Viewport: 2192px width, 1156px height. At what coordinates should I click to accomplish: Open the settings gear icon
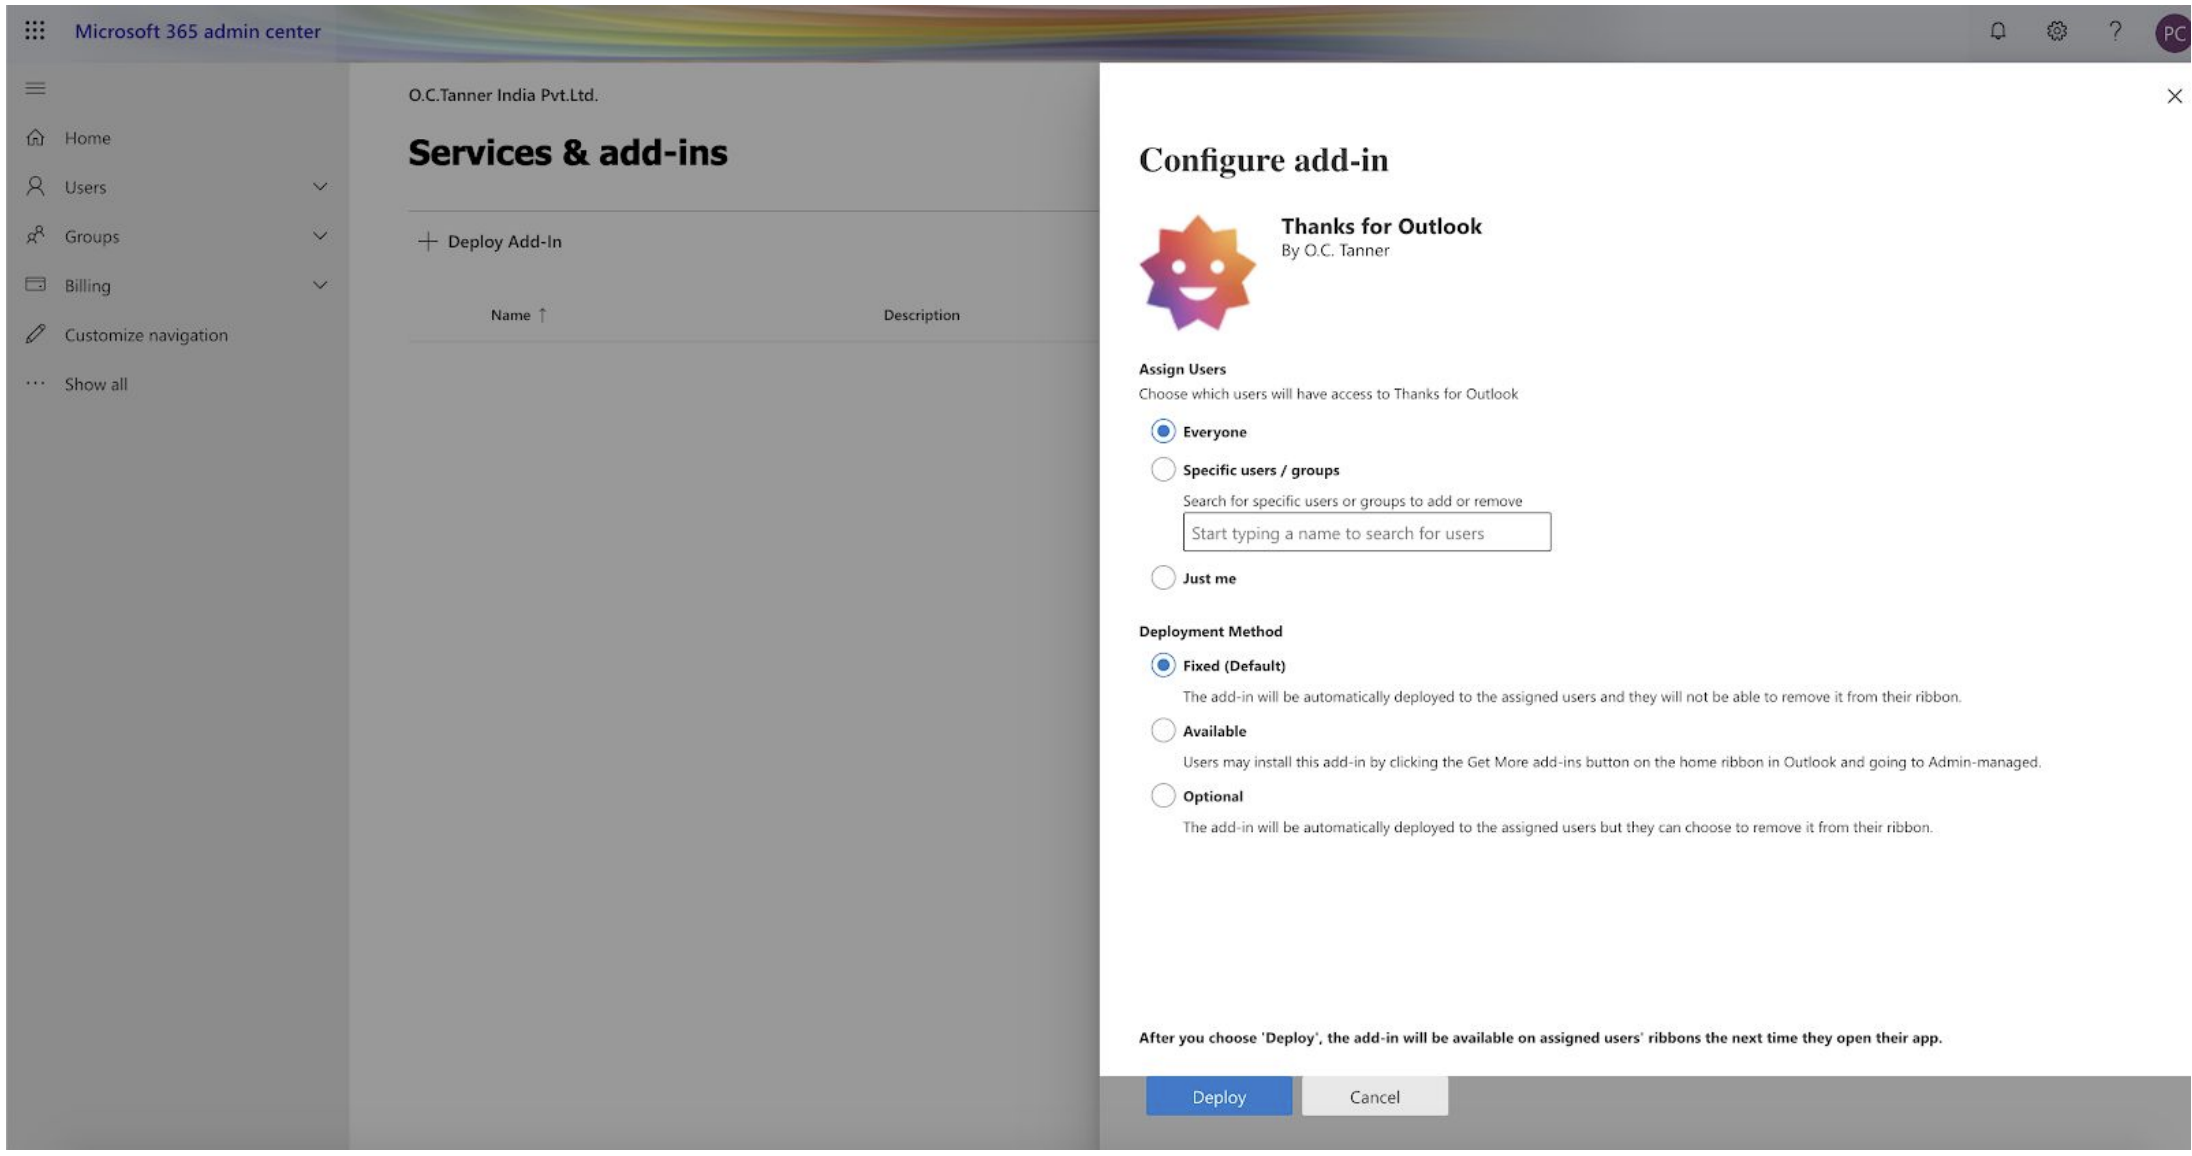2056,31
